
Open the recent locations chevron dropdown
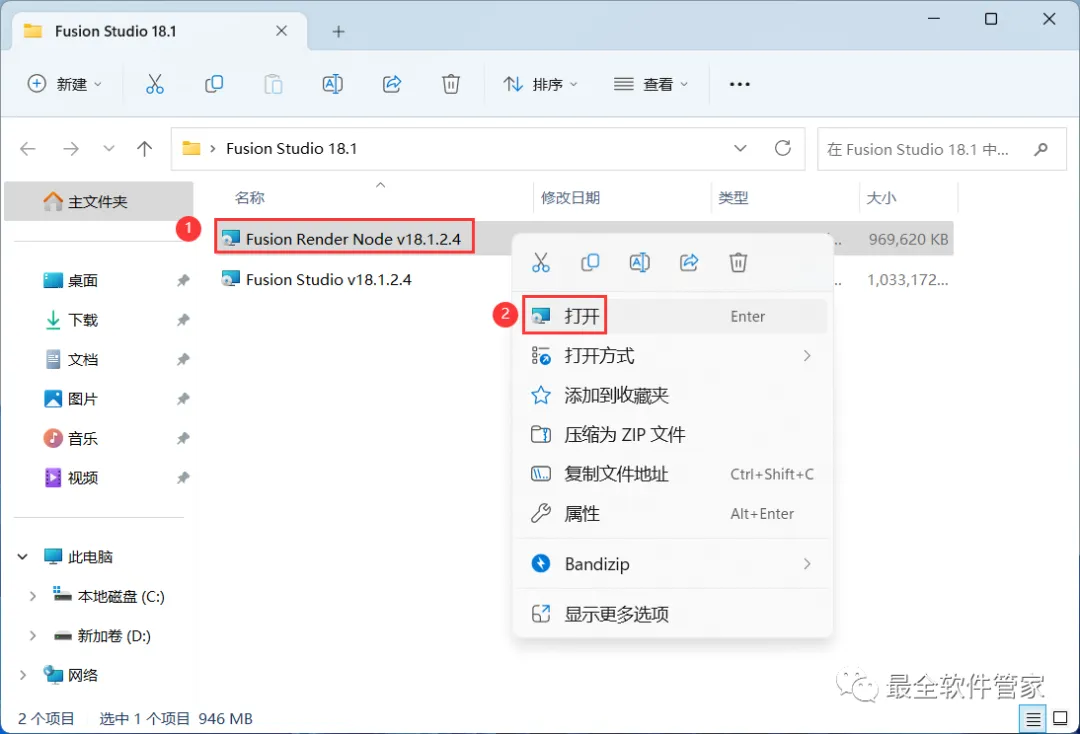(x=108, y=149)
